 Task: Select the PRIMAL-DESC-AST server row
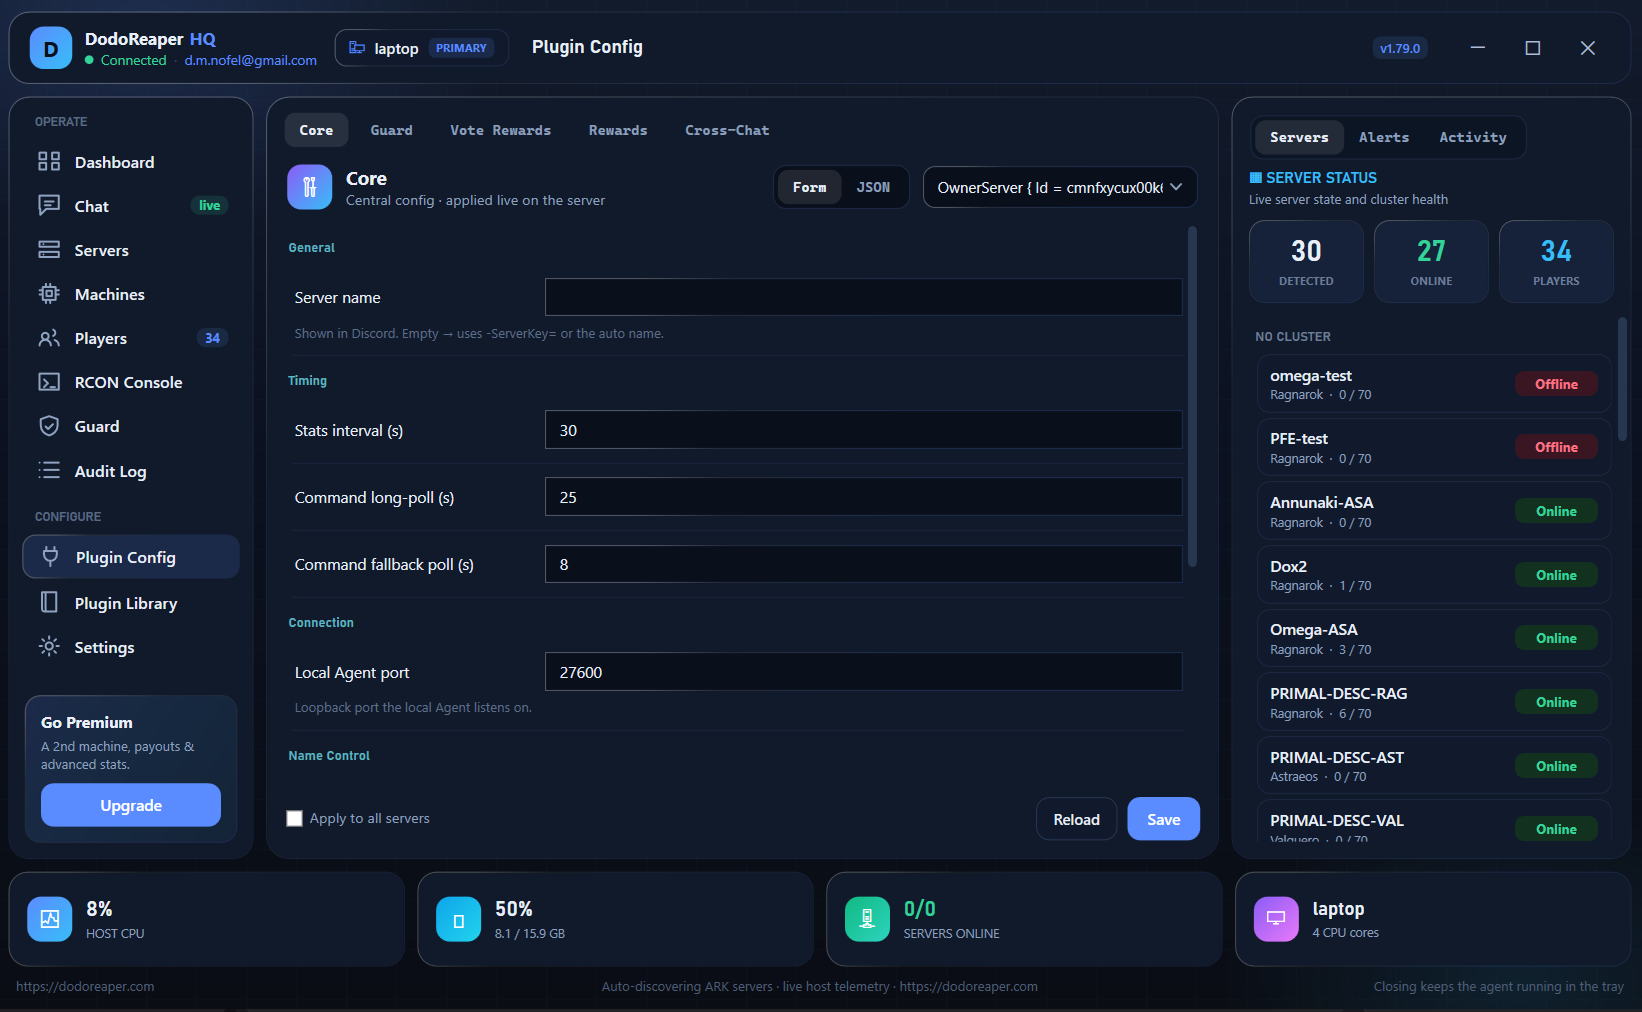(x=1434, y=766)
